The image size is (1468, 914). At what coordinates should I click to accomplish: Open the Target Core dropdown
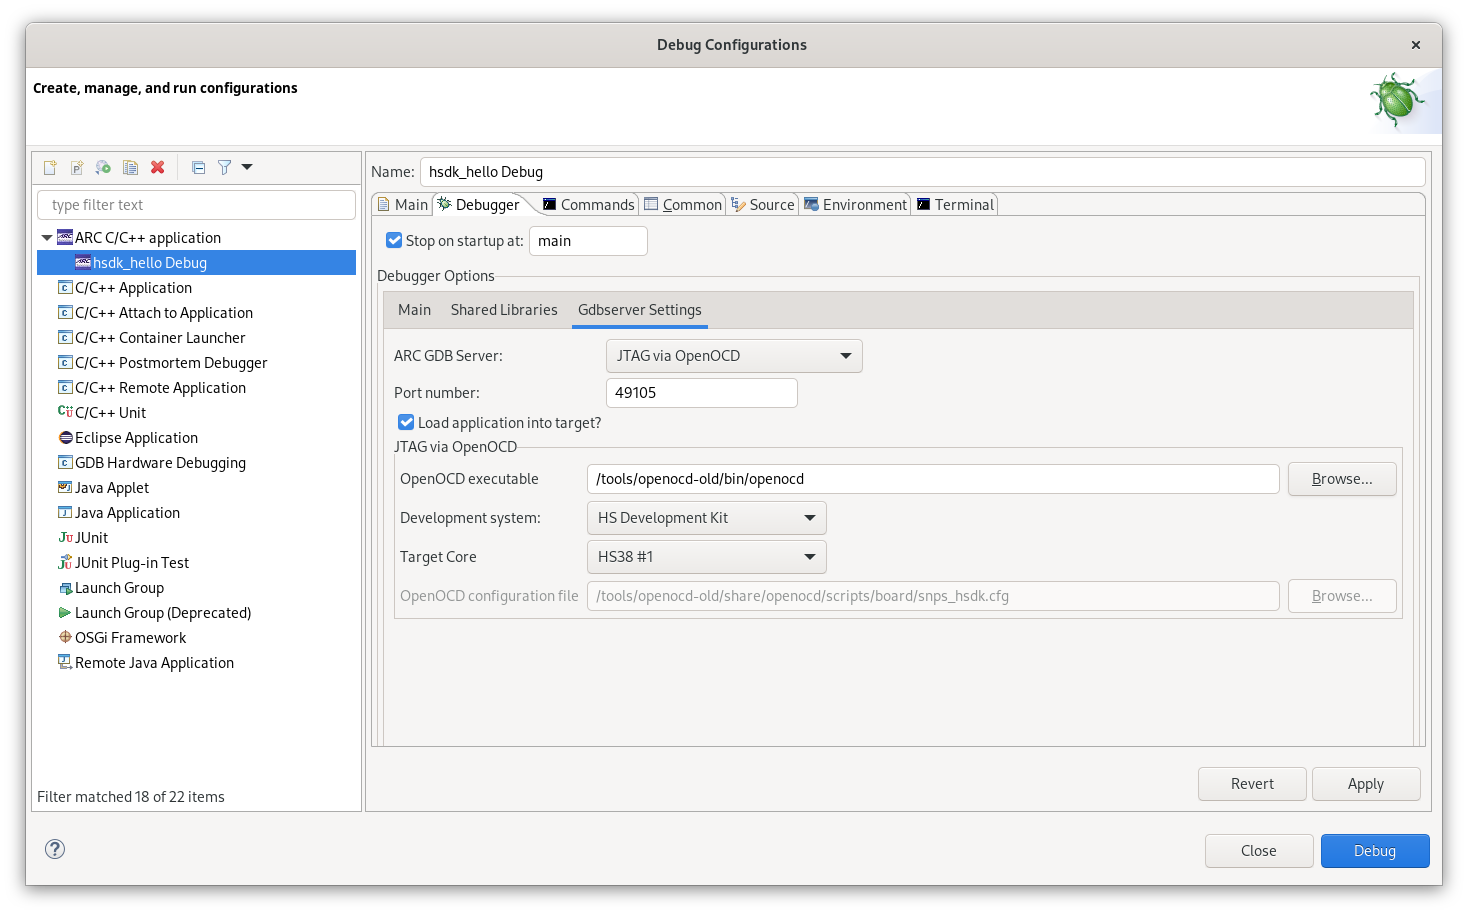706,557
